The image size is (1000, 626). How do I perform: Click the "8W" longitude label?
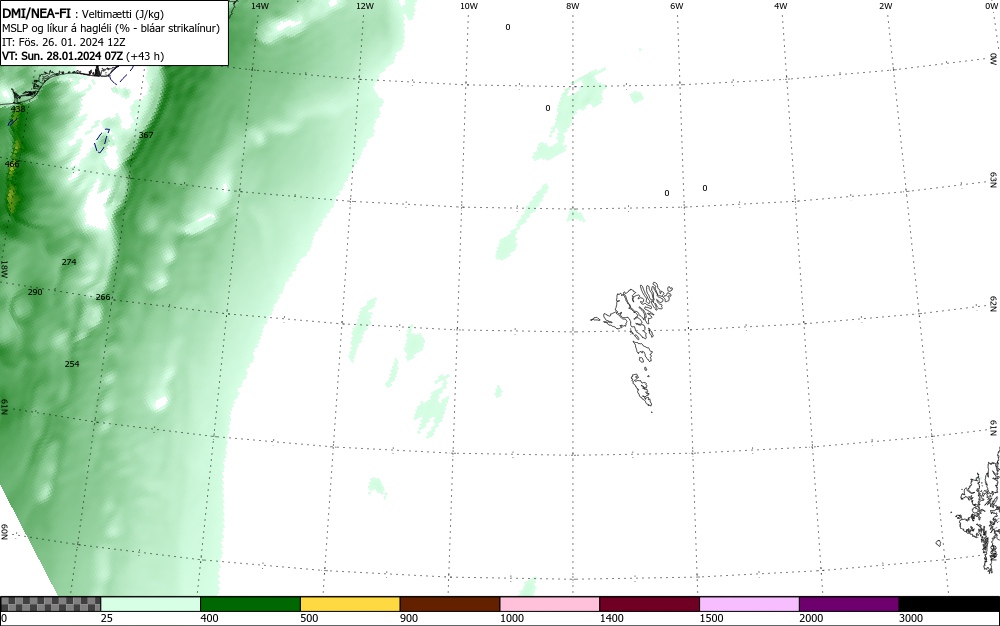573,6
